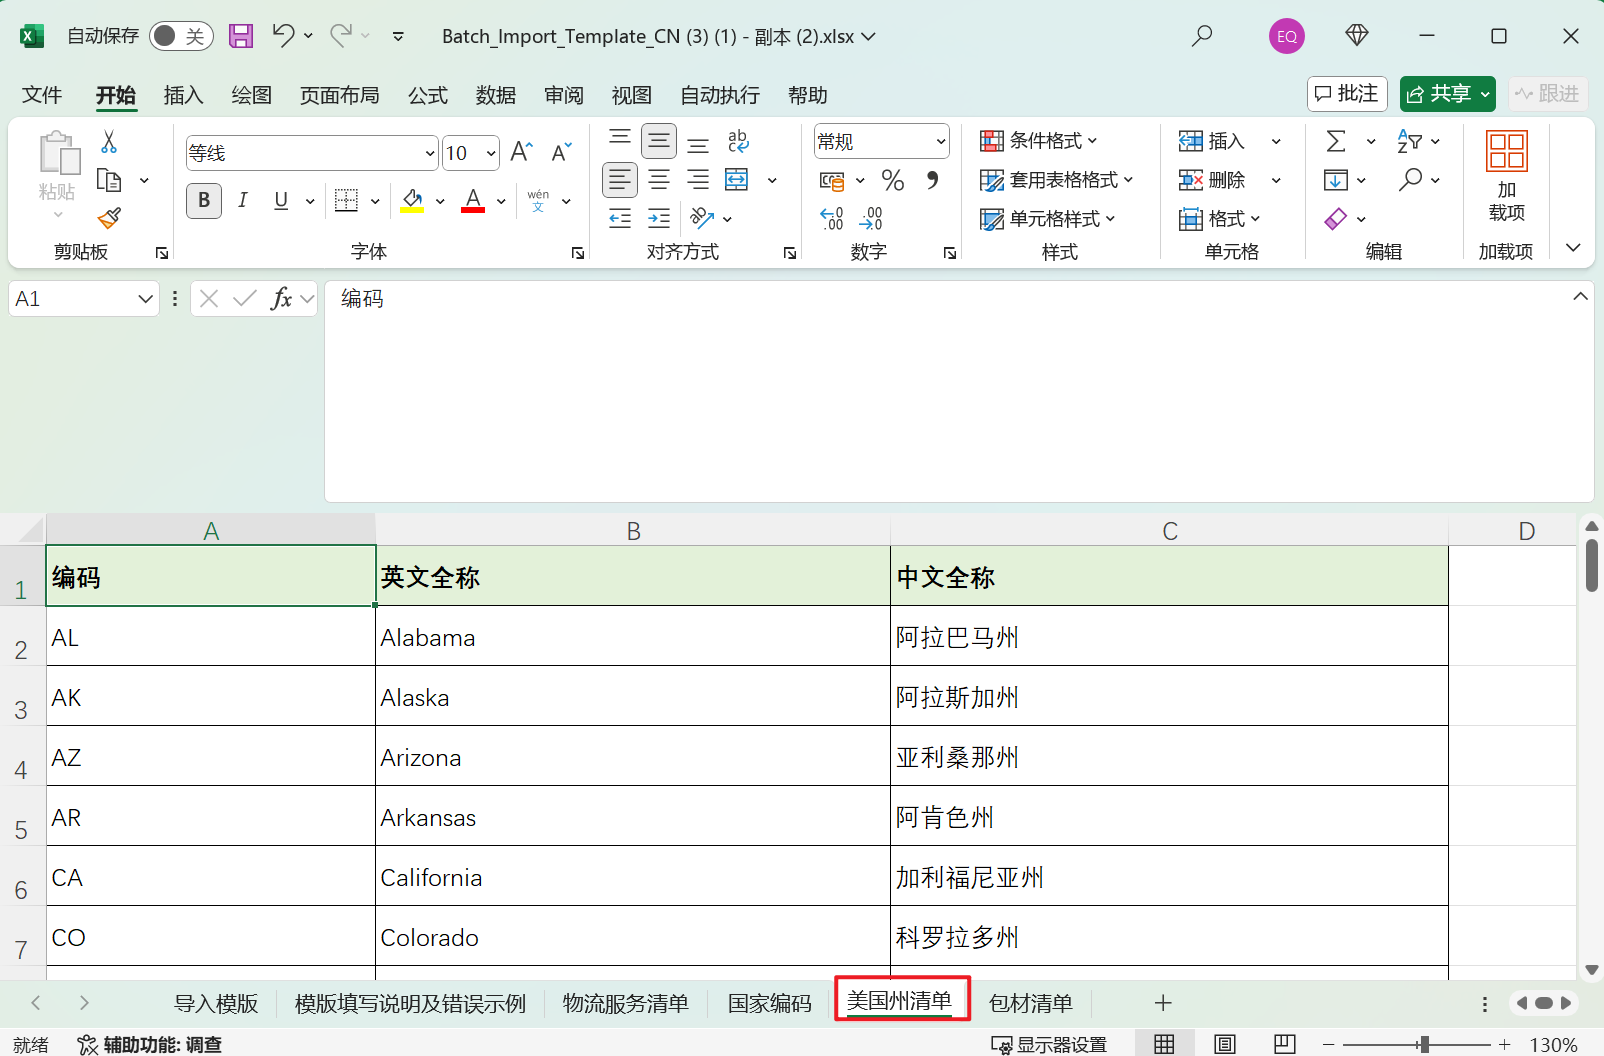Click the Cut scissors icon

[109, 142]
